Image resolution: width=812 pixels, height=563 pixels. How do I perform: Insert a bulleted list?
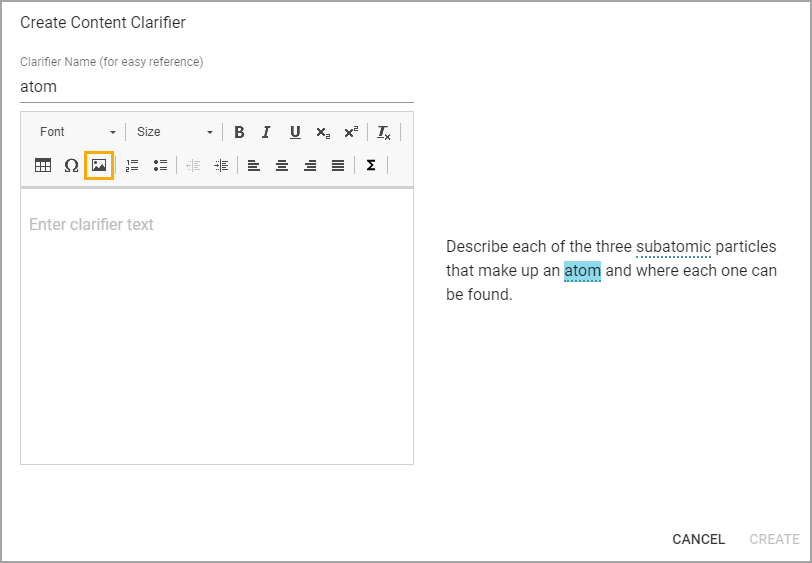point(160,165)
